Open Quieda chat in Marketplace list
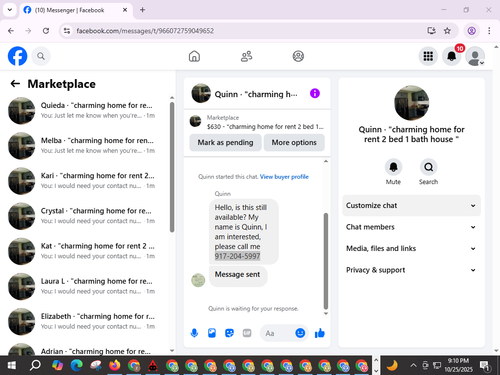The image size is (500, 375). 85,110
